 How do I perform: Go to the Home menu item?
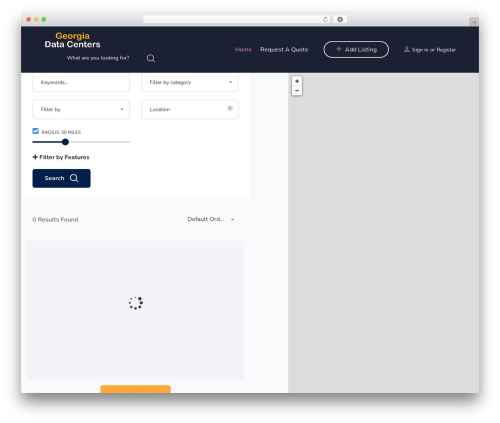click(x=243, y=49)
